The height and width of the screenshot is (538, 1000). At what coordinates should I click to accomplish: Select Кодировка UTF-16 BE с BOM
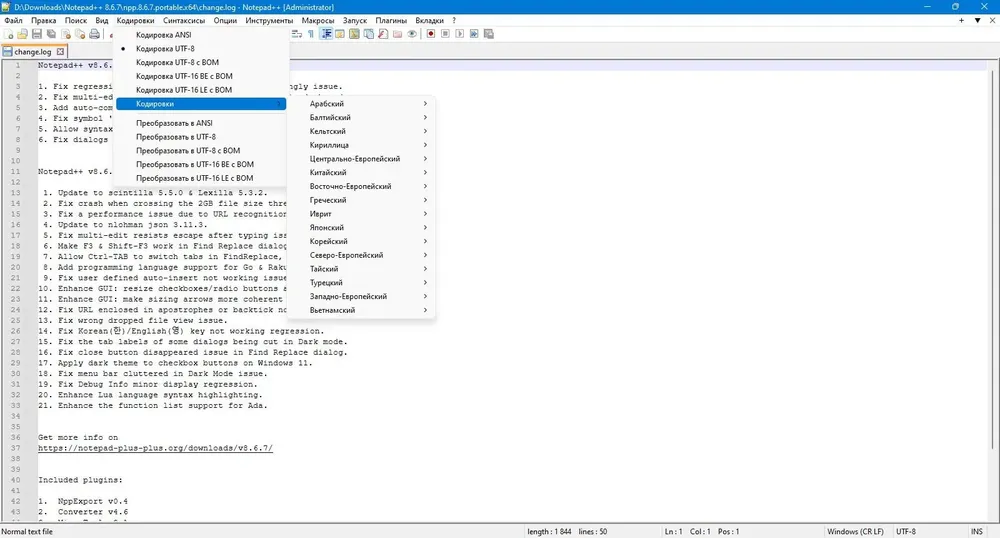point(201,76)
